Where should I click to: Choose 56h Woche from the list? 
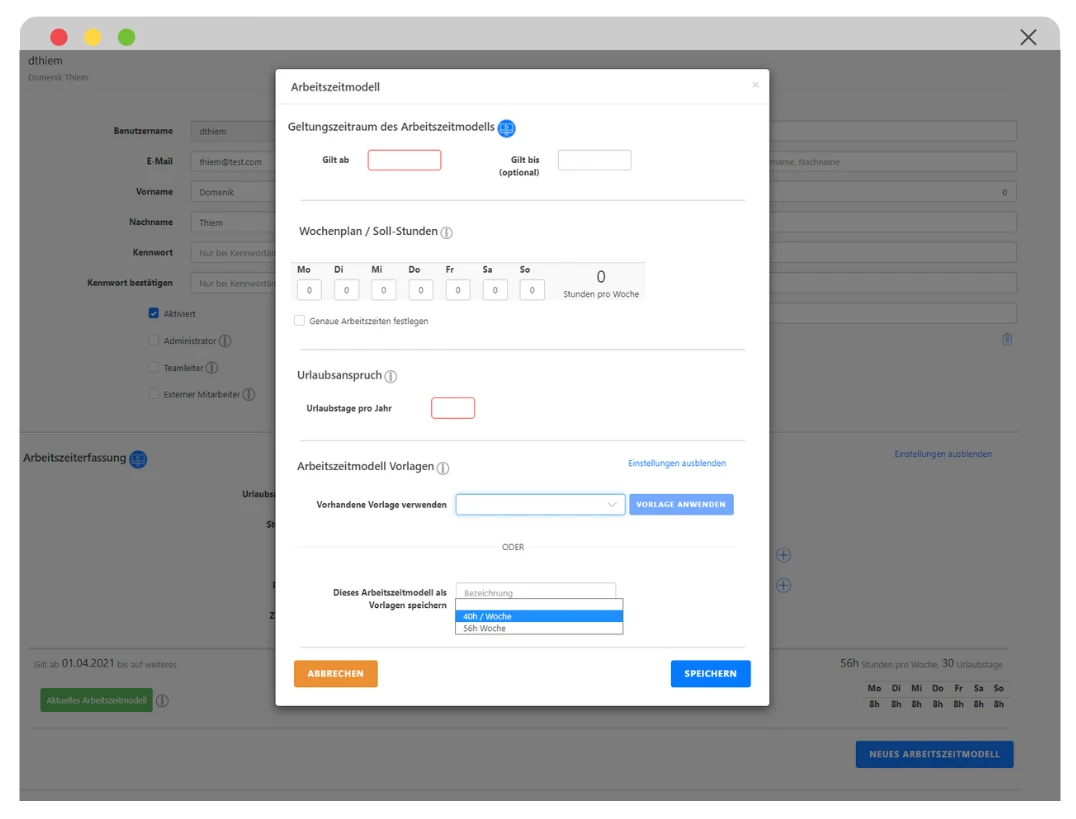coord(539,629)
